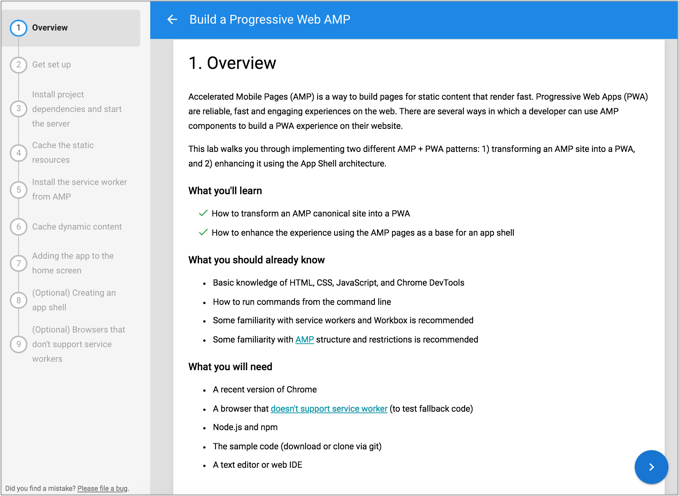Go to Optional Creating an app shell
This screenshot has width=679, height=496.
click(74, 300)
